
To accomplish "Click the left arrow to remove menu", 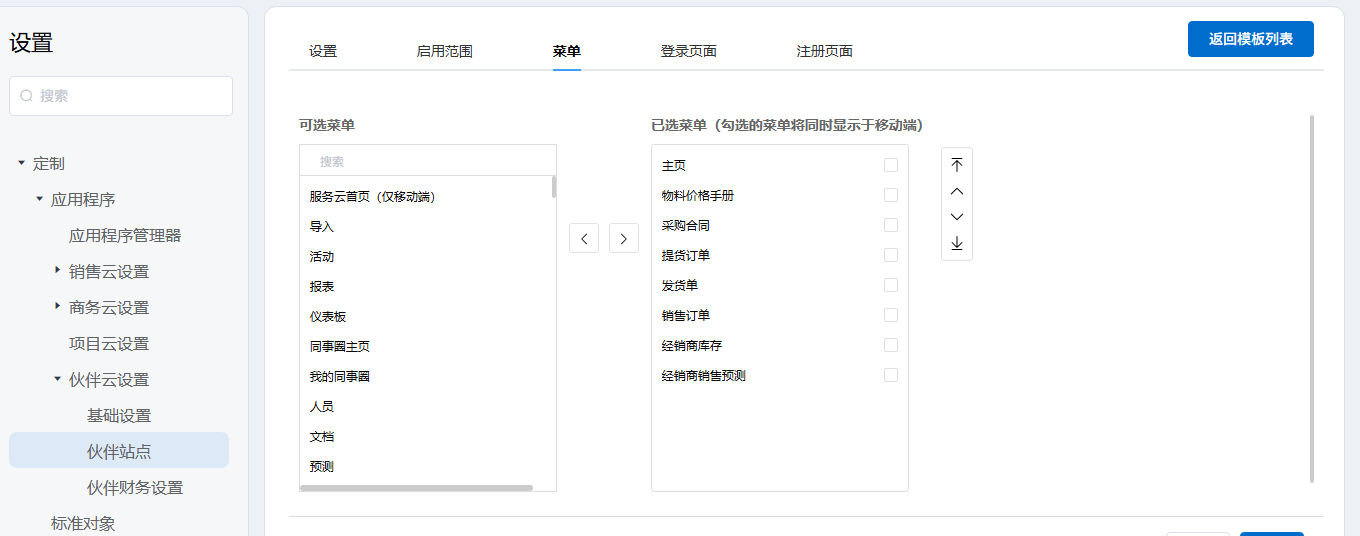I will coord(584,238).
